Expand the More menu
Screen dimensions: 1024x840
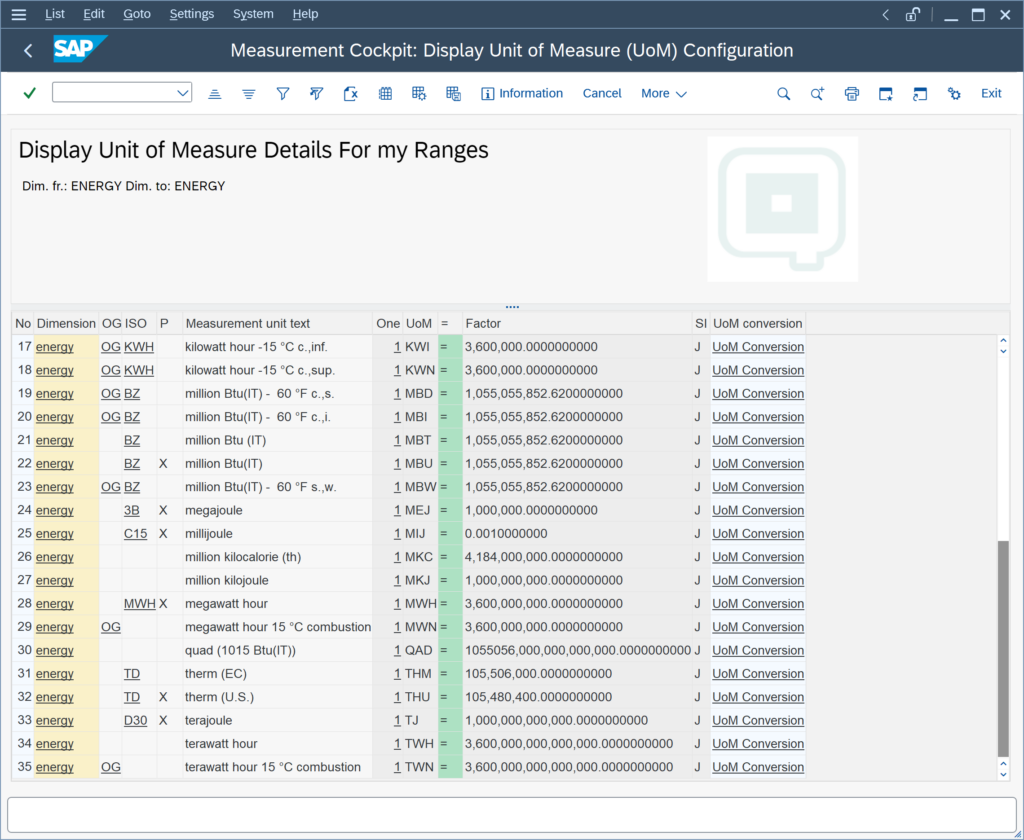click(x=664, y=93)
